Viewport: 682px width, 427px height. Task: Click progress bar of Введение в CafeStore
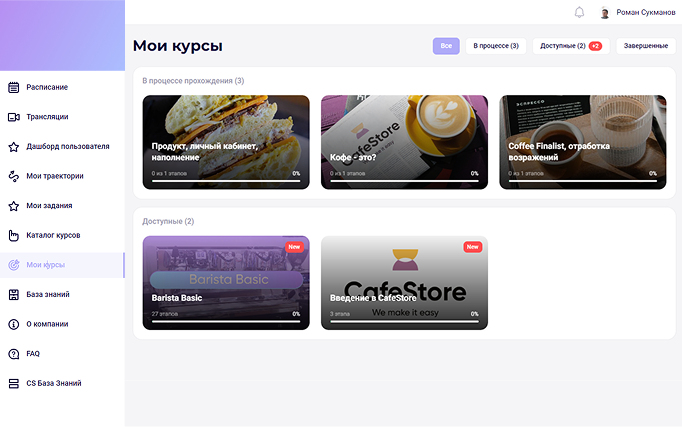(404, 322)
